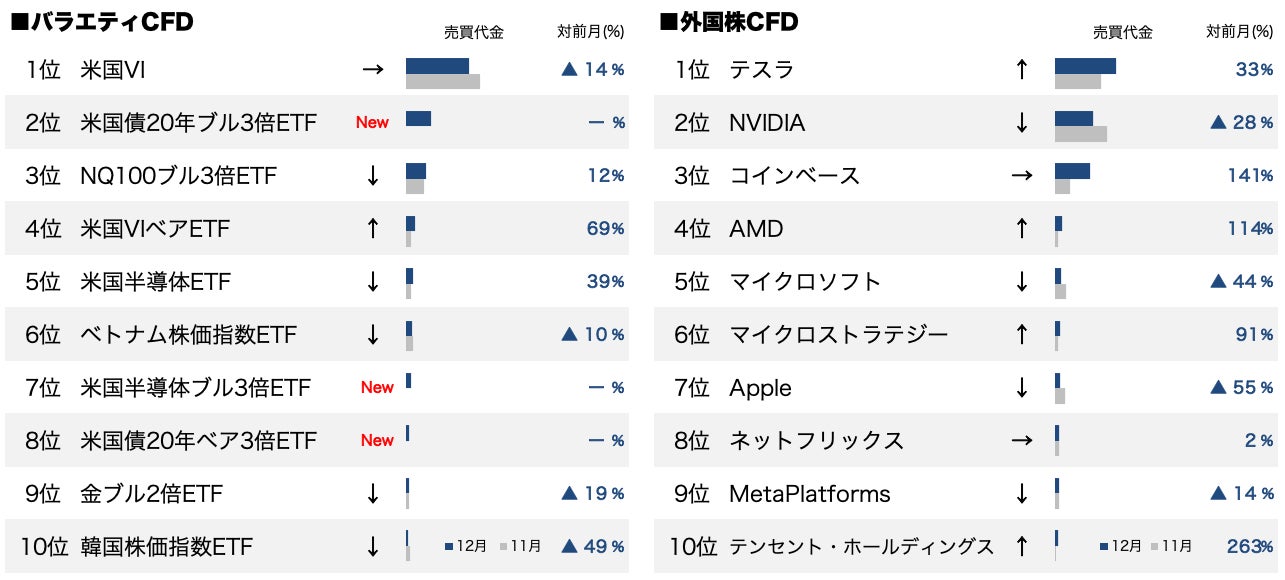Click the 米国VI trading volume bar
The height and width of the screenshot is (580, 1285).
click(x=437, y=66)
